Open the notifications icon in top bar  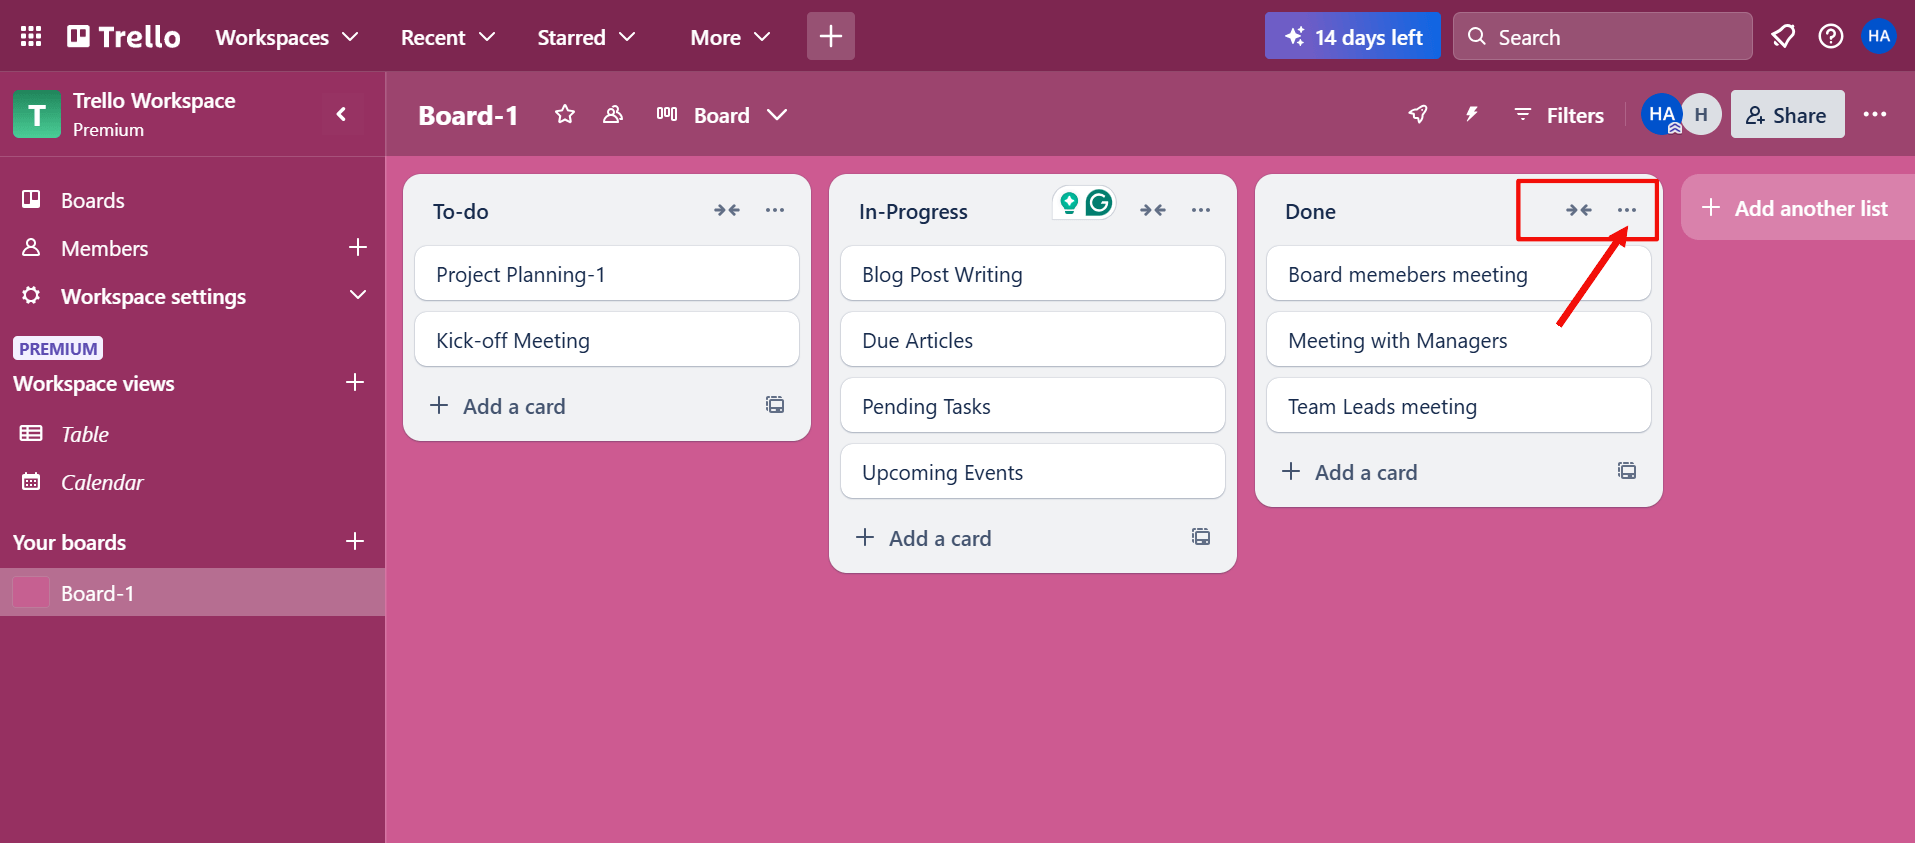pos(1782,37)
